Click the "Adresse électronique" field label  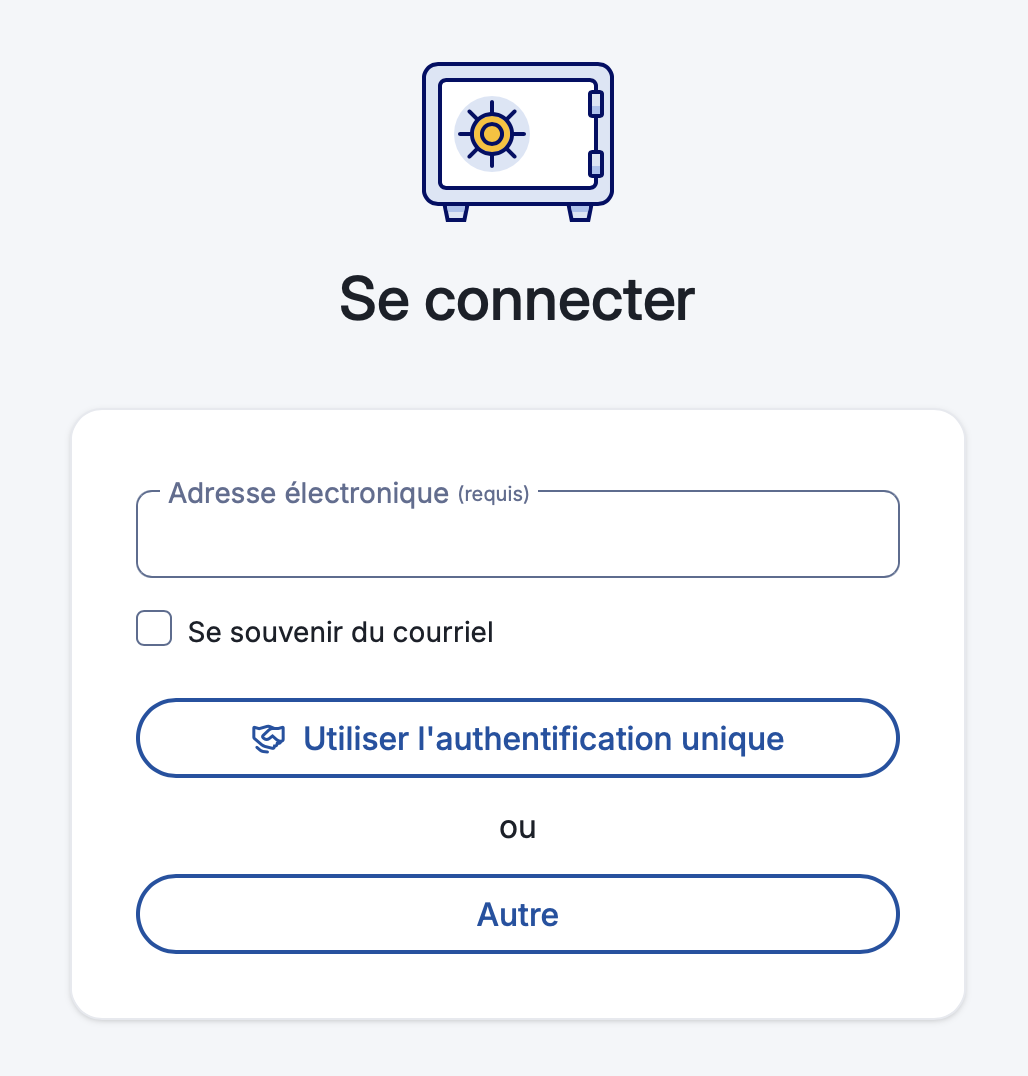(308, 493)
